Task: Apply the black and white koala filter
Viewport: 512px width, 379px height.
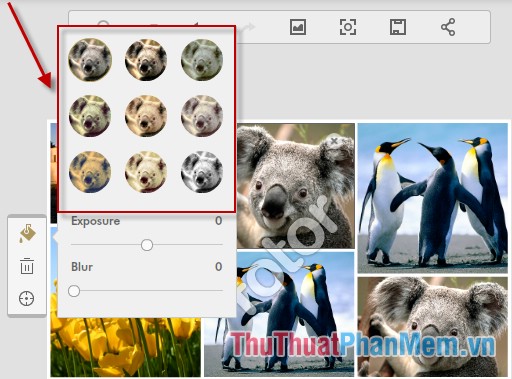Action: pyautogui.click(x=202, y=172)
